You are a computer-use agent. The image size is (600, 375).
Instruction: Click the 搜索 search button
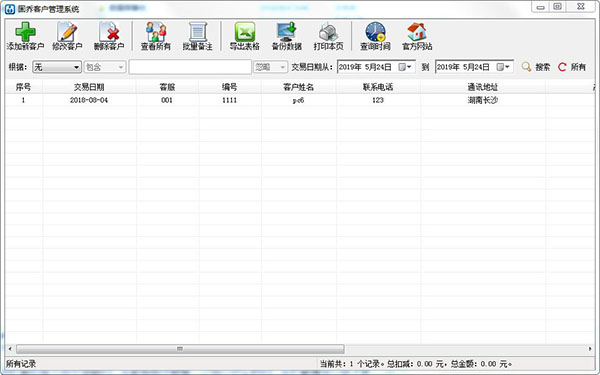[536, 67]
